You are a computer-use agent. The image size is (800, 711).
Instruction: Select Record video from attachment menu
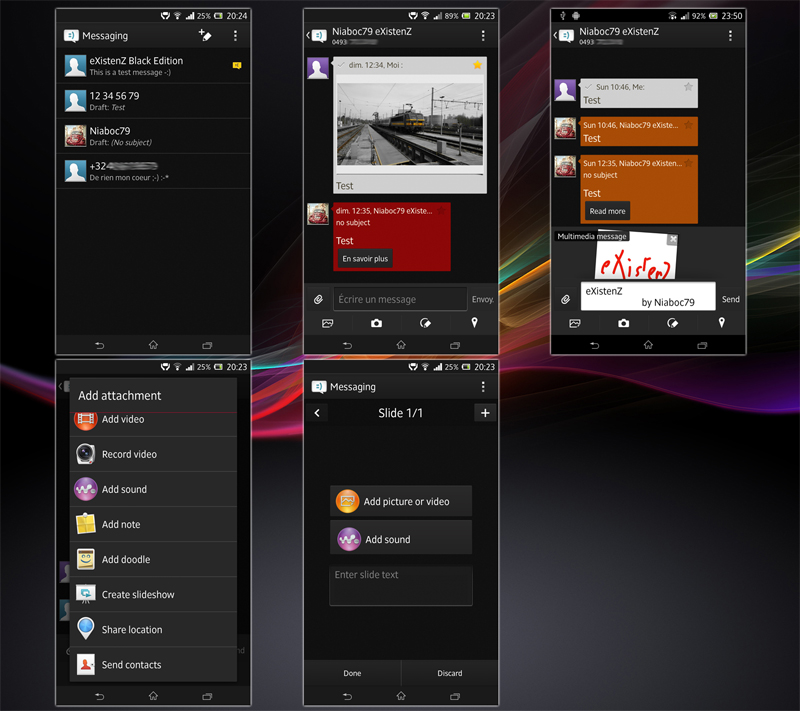tap(153, 454)
